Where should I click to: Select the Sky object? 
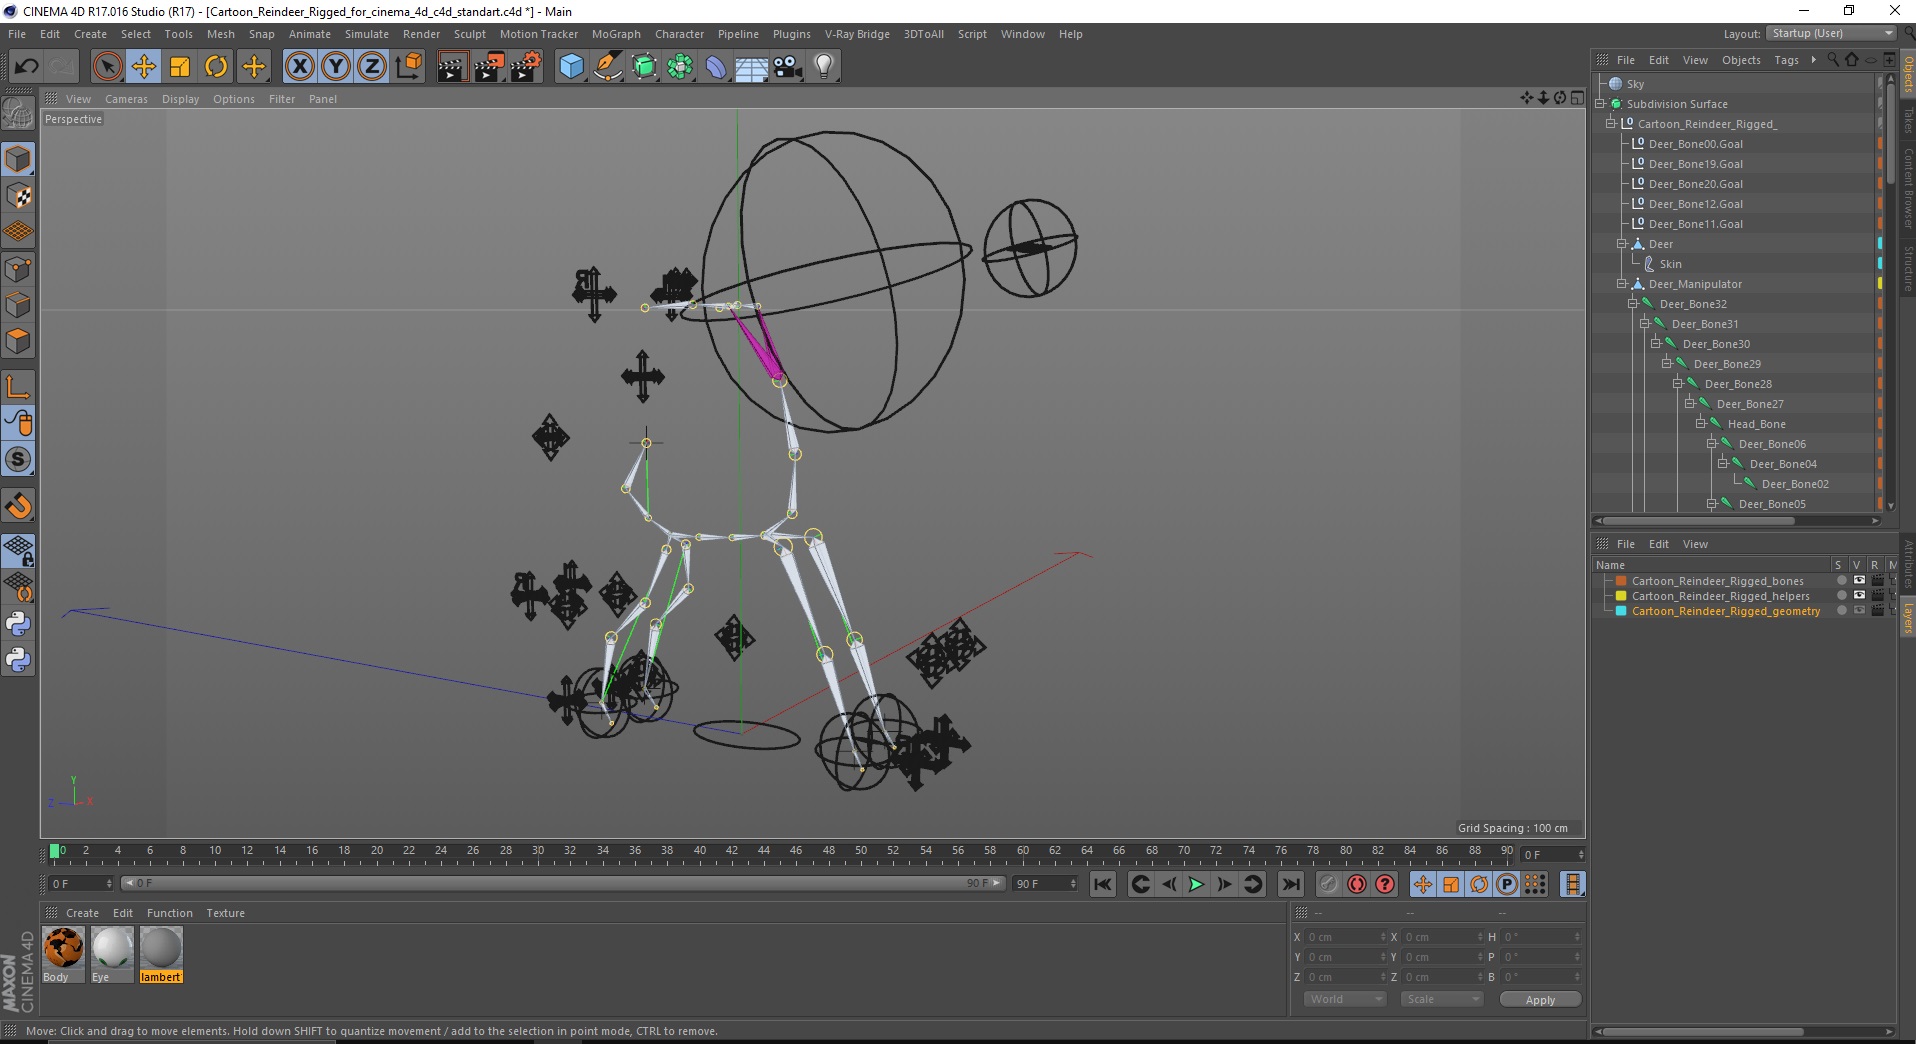1635,84
